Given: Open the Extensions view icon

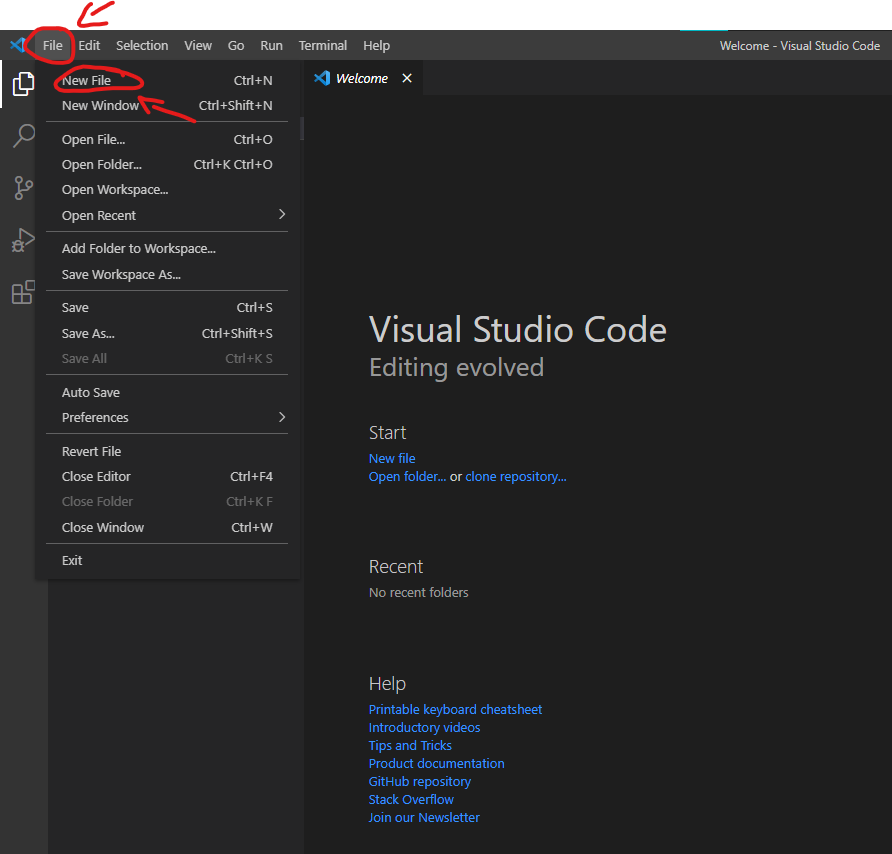Looking at the screenshot, I should [23, 292].
